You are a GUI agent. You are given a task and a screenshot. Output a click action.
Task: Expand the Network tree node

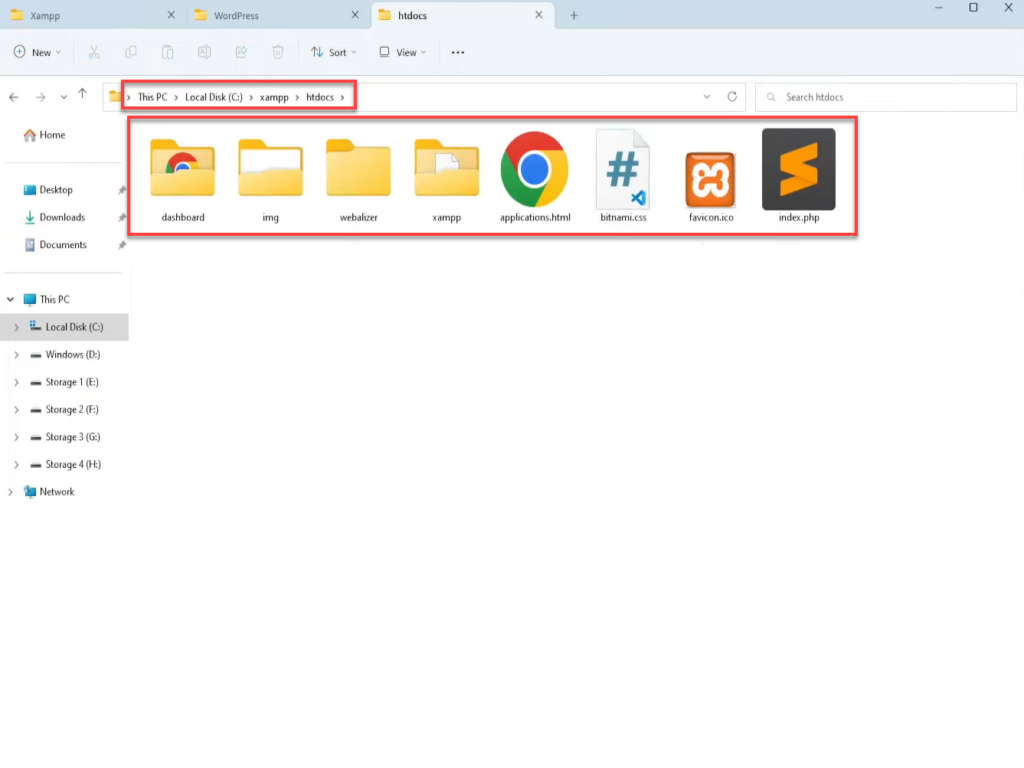click(10, 492)
